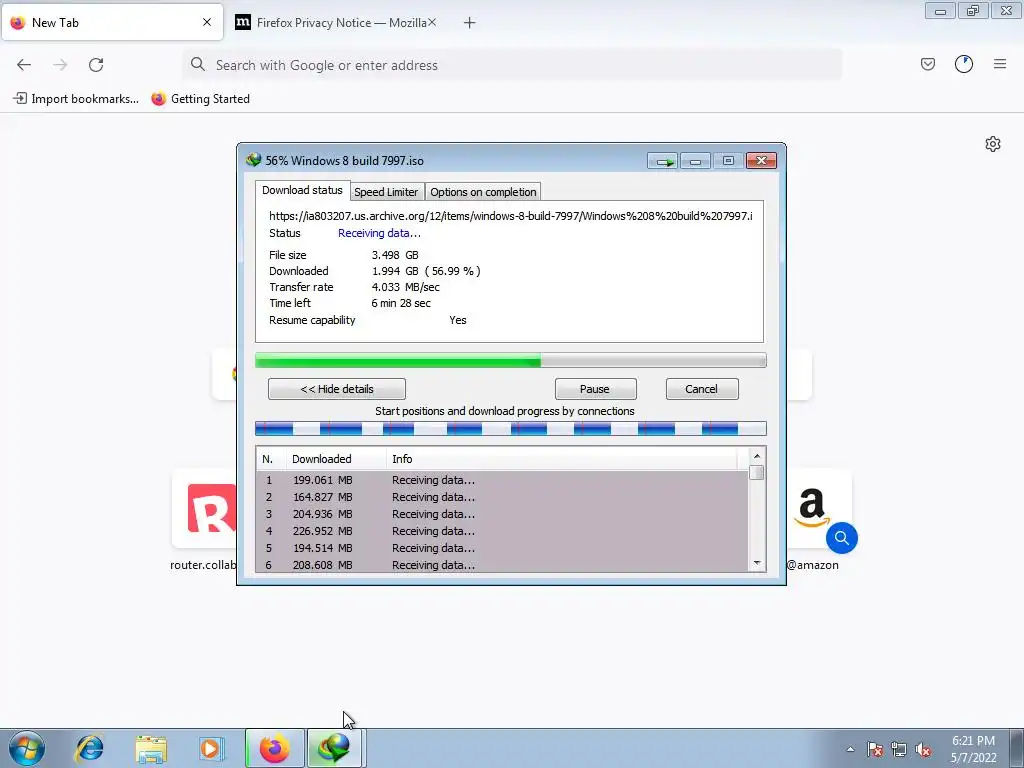Click Firefox taskbar button

click(274, 748)
